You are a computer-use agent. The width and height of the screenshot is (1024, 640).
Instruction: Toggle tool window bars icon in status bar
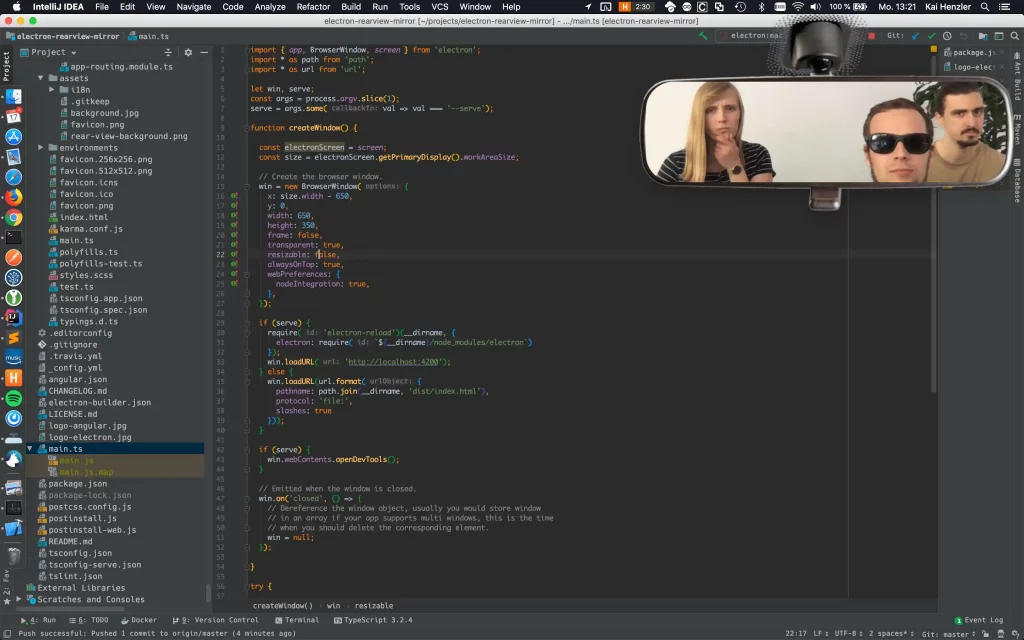coord(7,633)
